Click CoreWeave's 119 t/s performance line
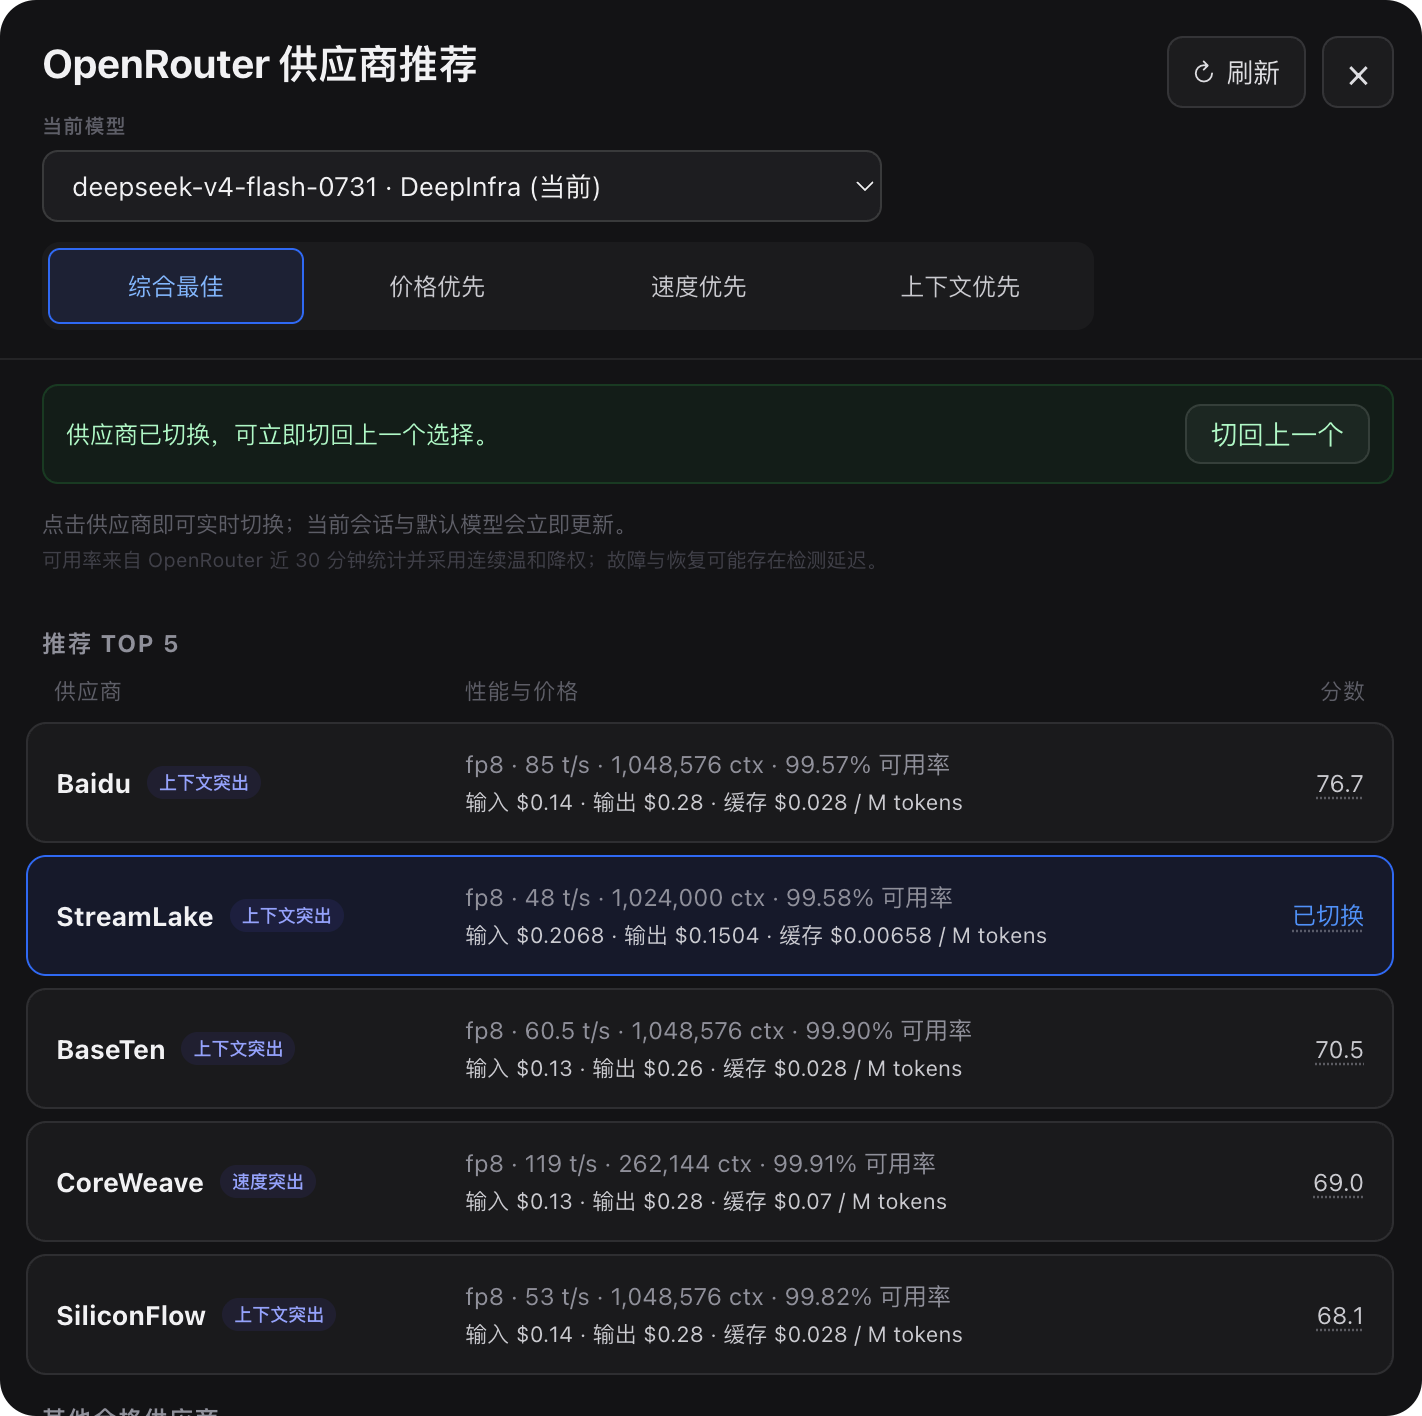 click(700, 1164)
